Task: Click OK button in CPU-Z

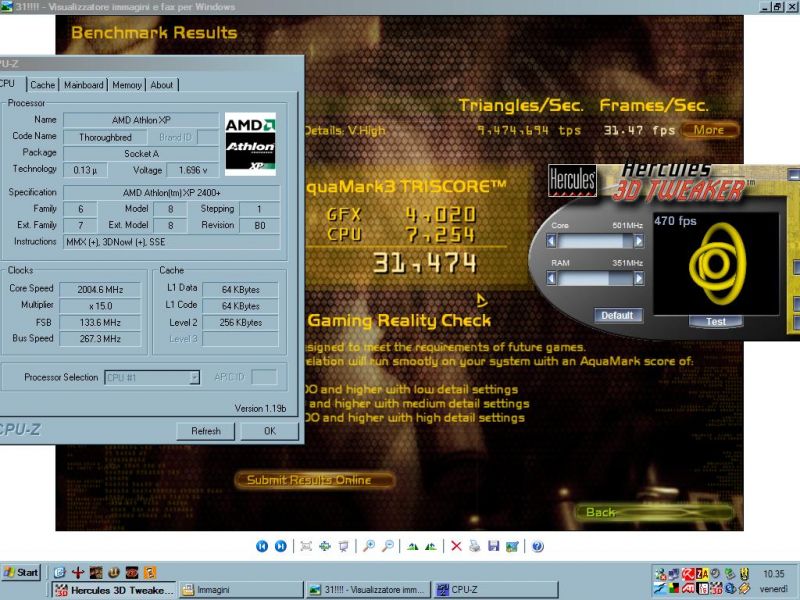Action: point(270,431)
